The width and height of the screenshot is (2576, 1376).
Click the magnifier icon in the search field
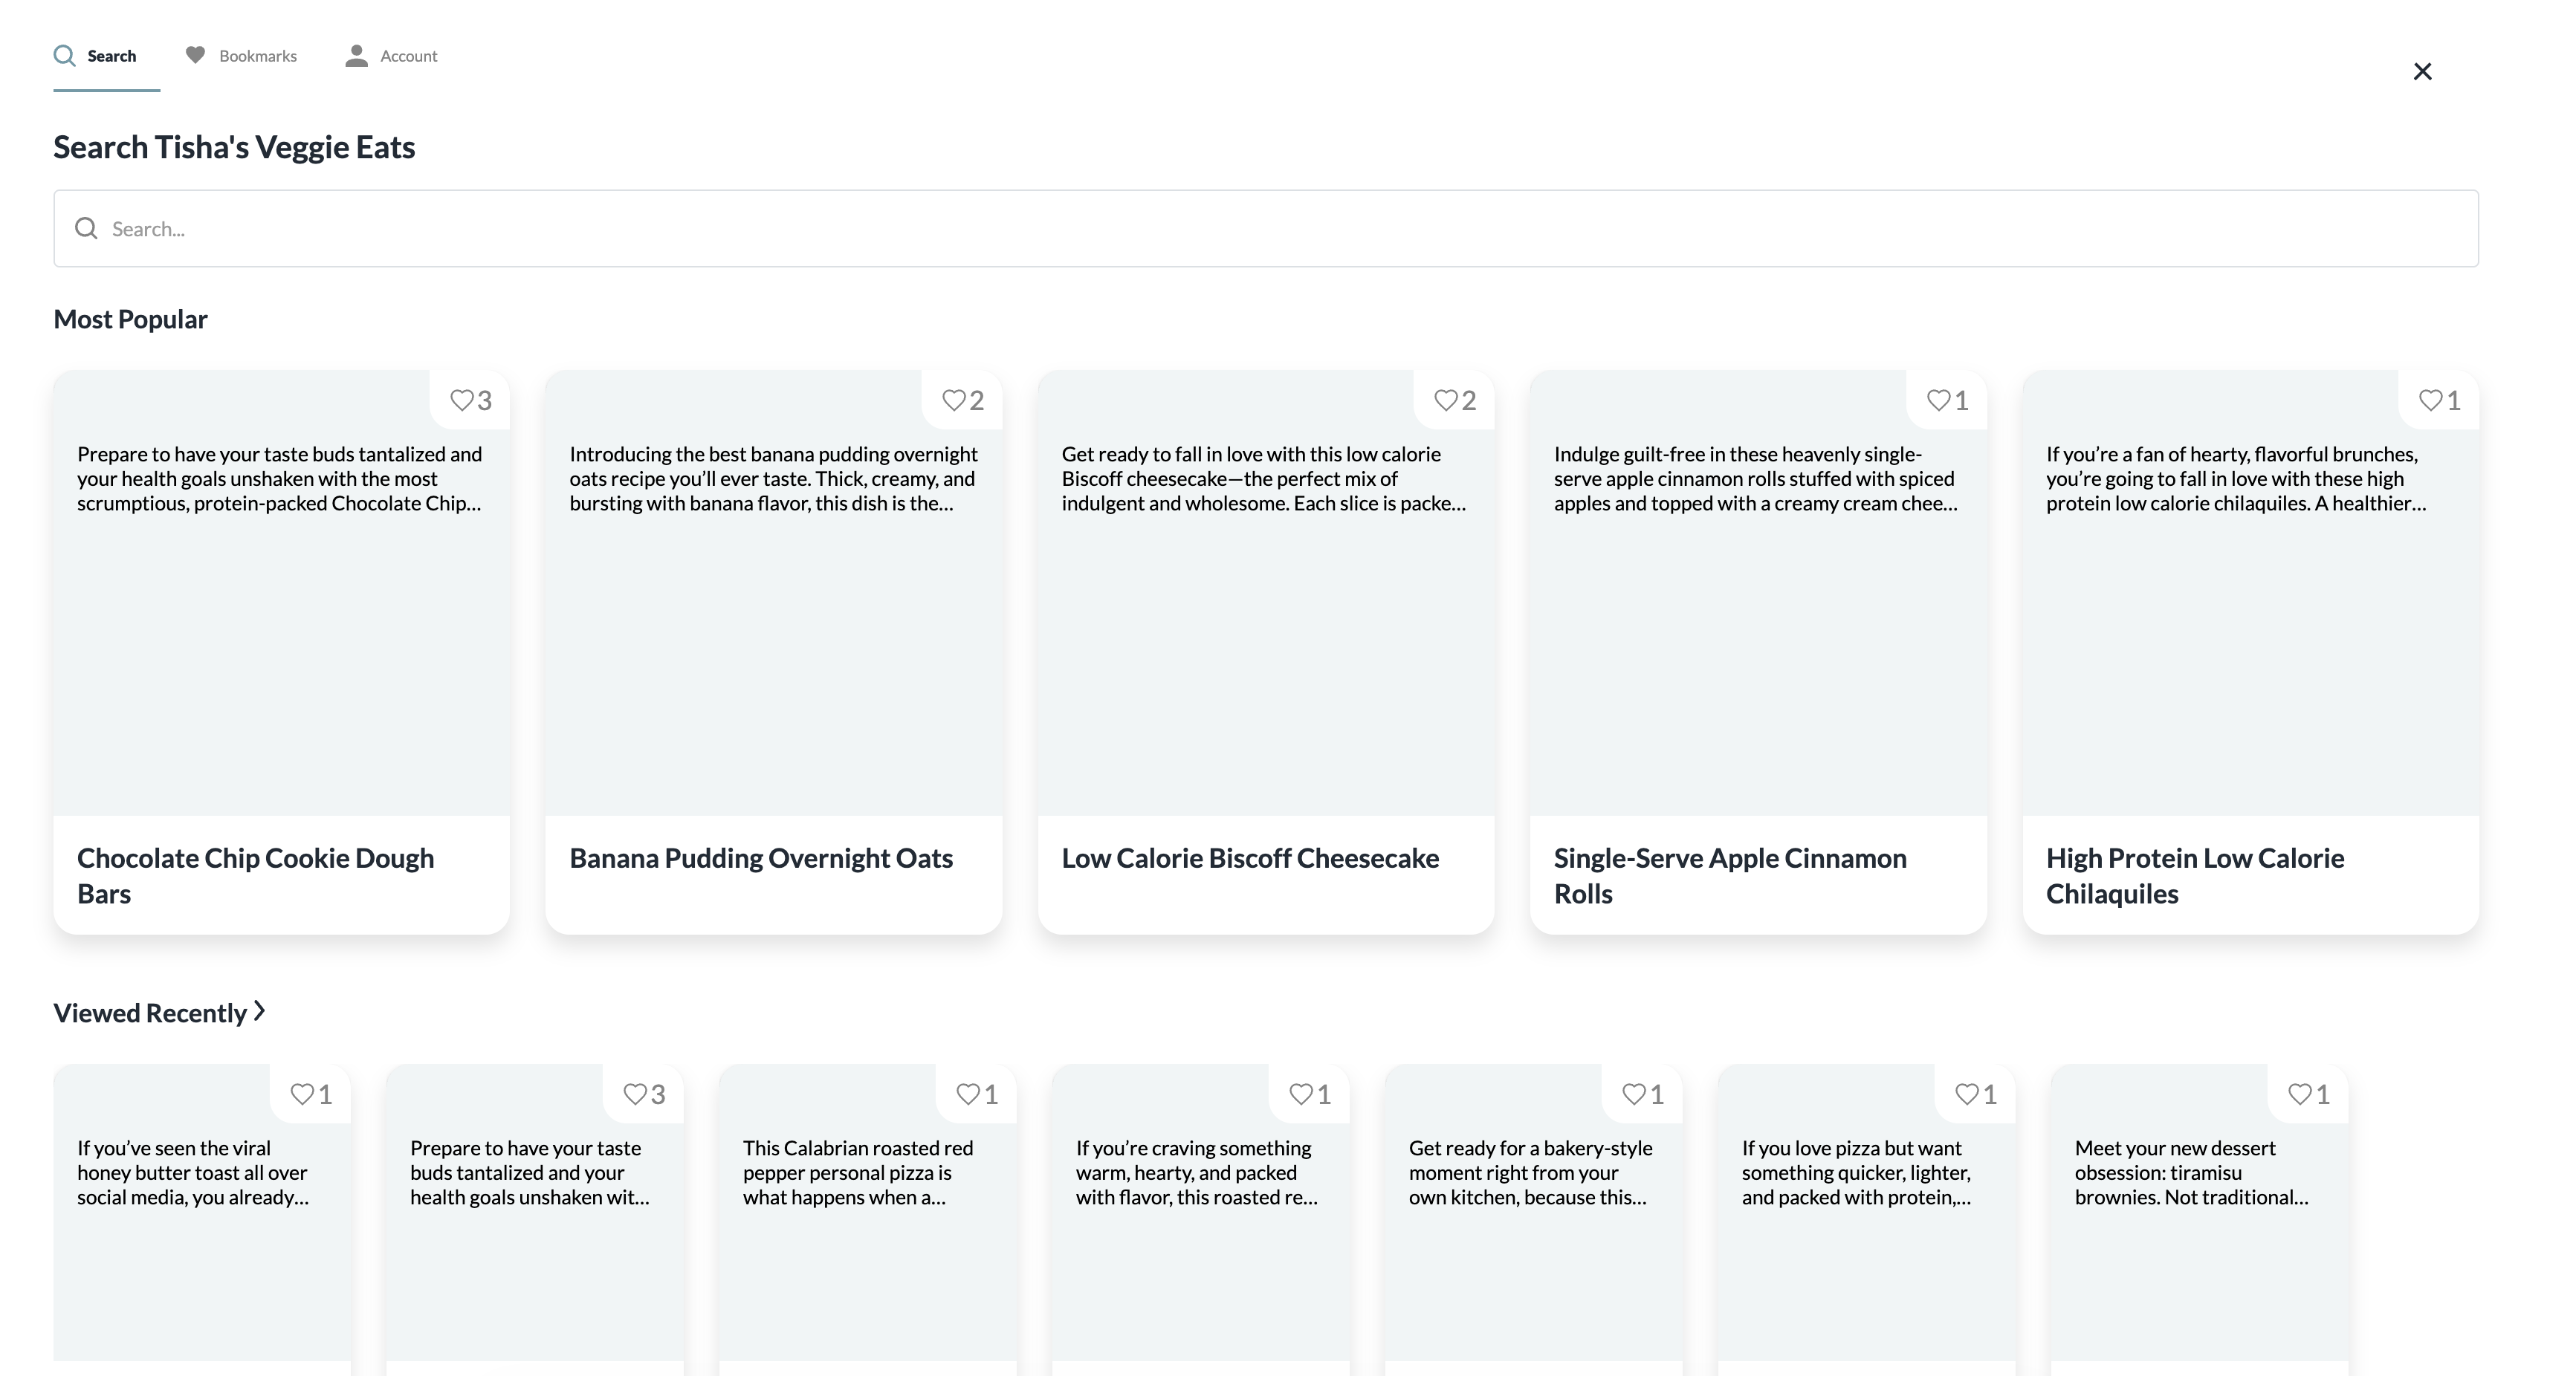[87, 229]
